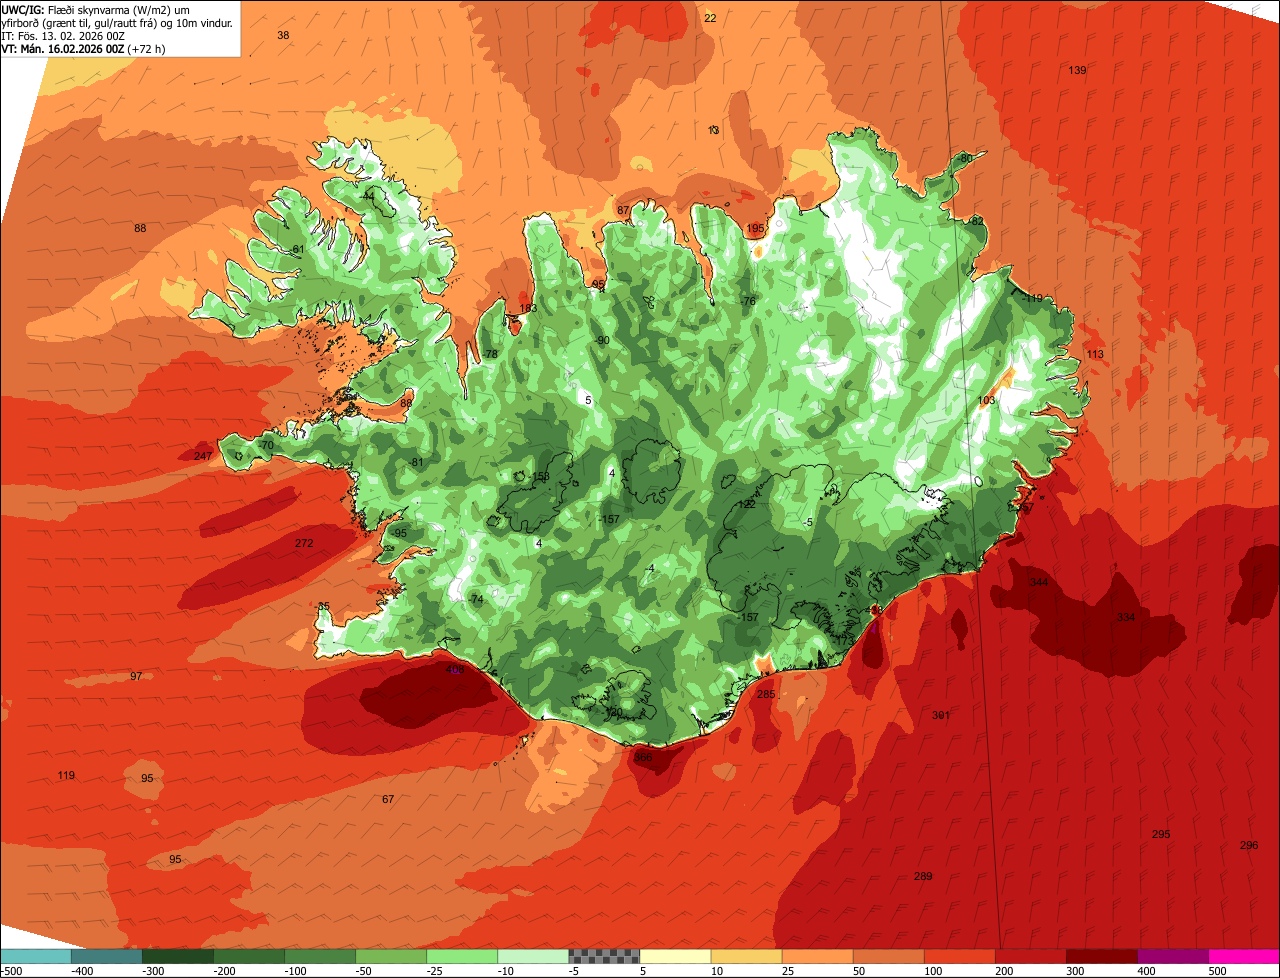The width and height of the screenshot is (1280, 978).
Task: Click the value 67 south of the coast
Action: (x=388, y=799)
